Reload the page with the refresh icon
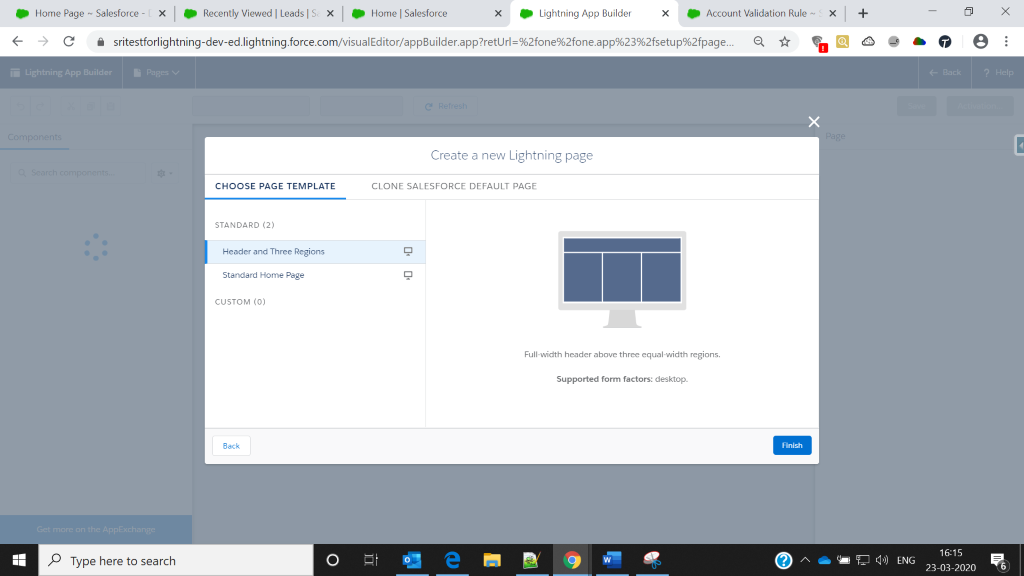The width and height of the screenshot is (1024, 576). coord(69,42)
